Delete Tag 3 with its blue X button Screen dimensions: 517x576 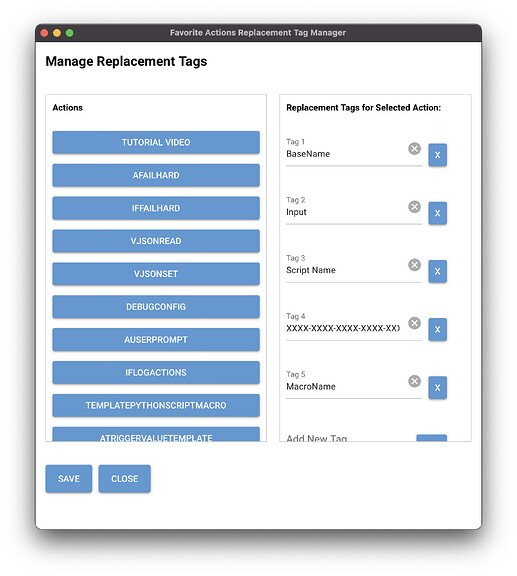(x=437, y=271)
